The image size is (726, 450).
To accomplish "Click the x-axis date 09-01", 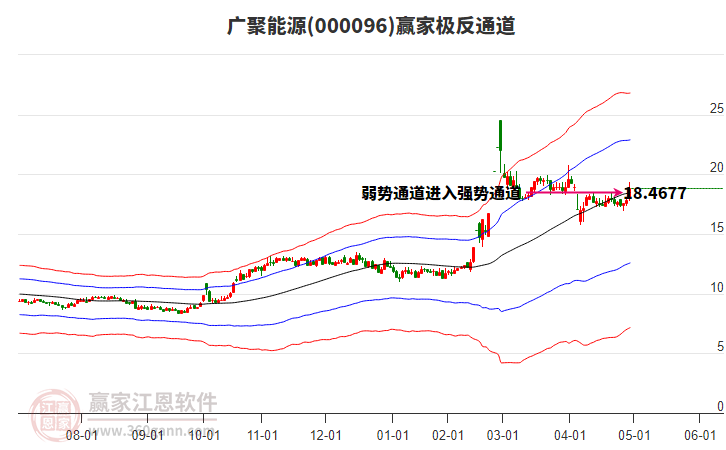I will point(147,435).
